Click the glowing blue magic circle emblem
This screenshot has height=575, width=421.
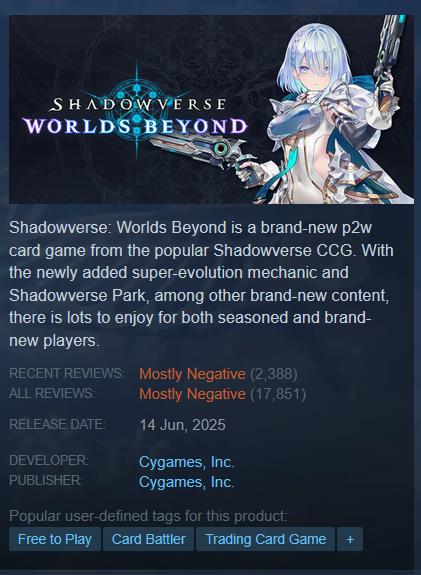(x=137, y=110)
